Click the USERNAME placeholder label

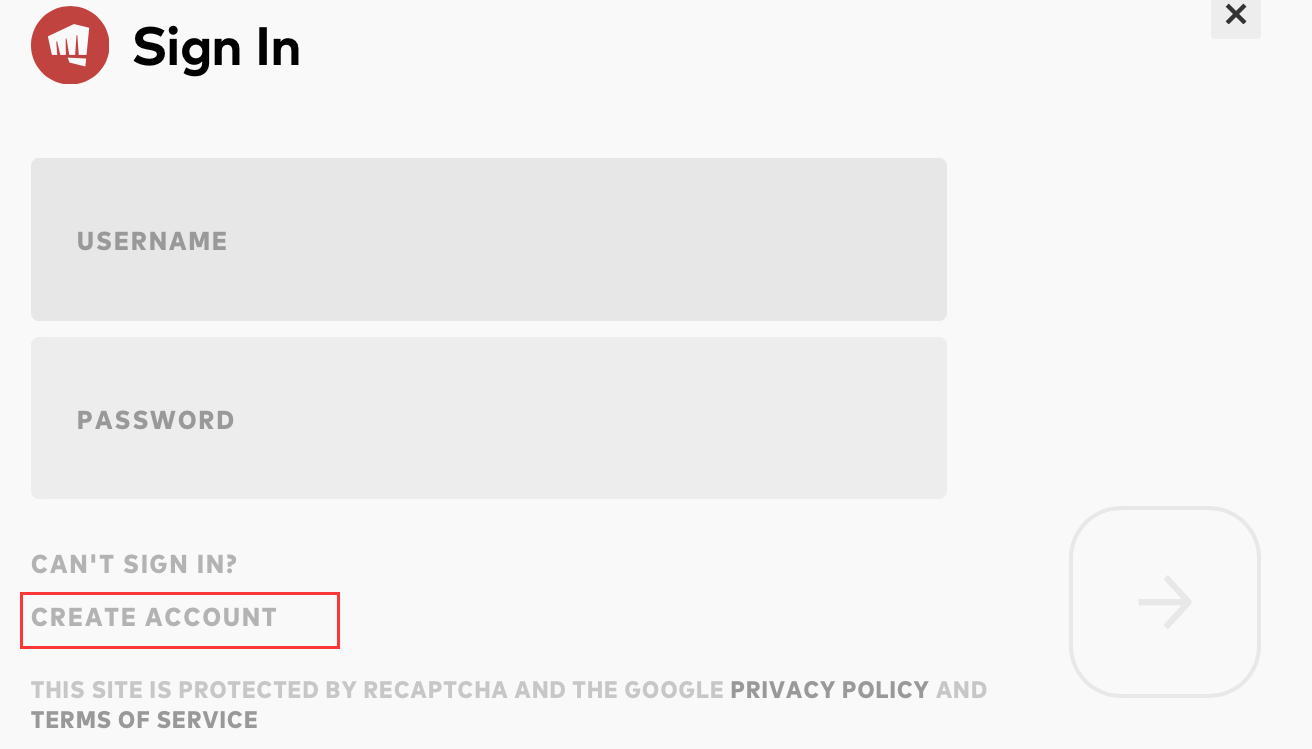152,241
